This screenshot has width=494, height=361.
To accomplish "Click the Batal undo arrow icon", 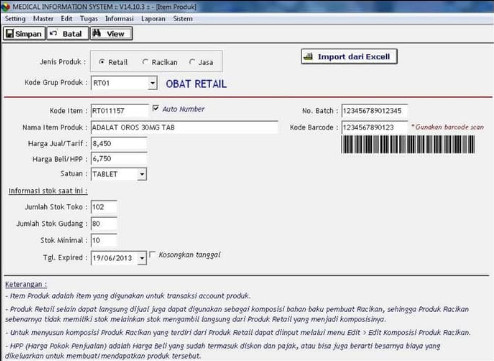I will [x=54, y=33].
